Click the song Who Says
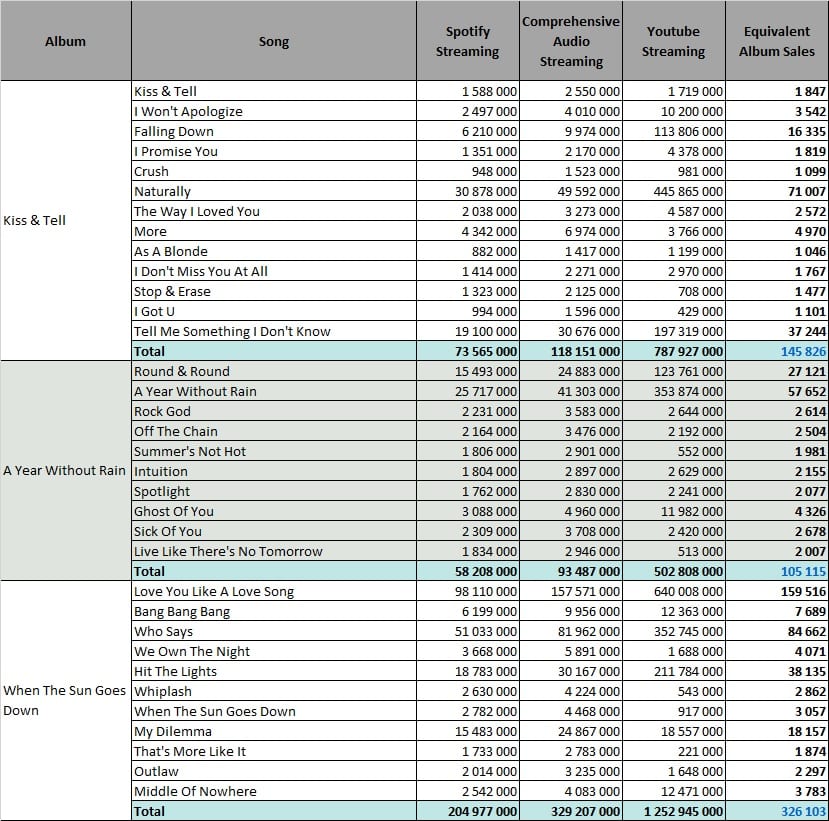This screenshot has height=821, width=829. (274, 631)
